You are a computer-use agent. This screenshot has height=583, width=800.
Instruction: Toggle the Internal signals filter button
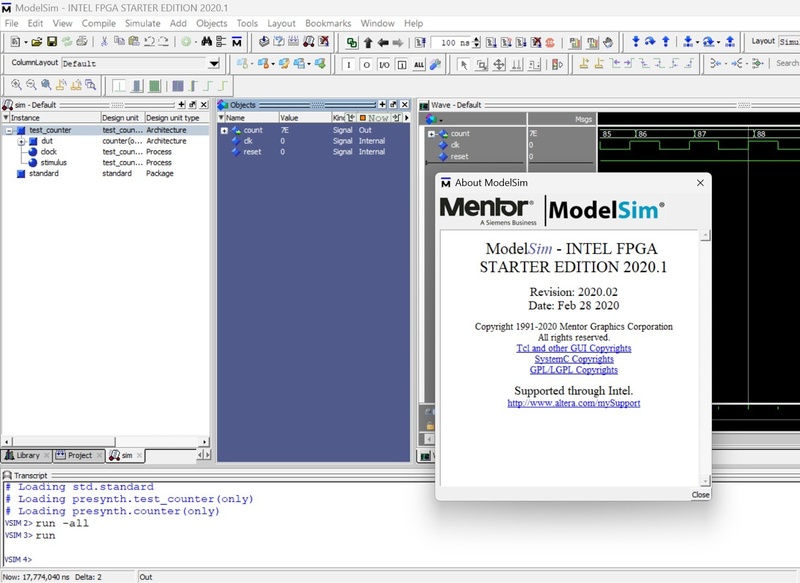pos(402,65)
